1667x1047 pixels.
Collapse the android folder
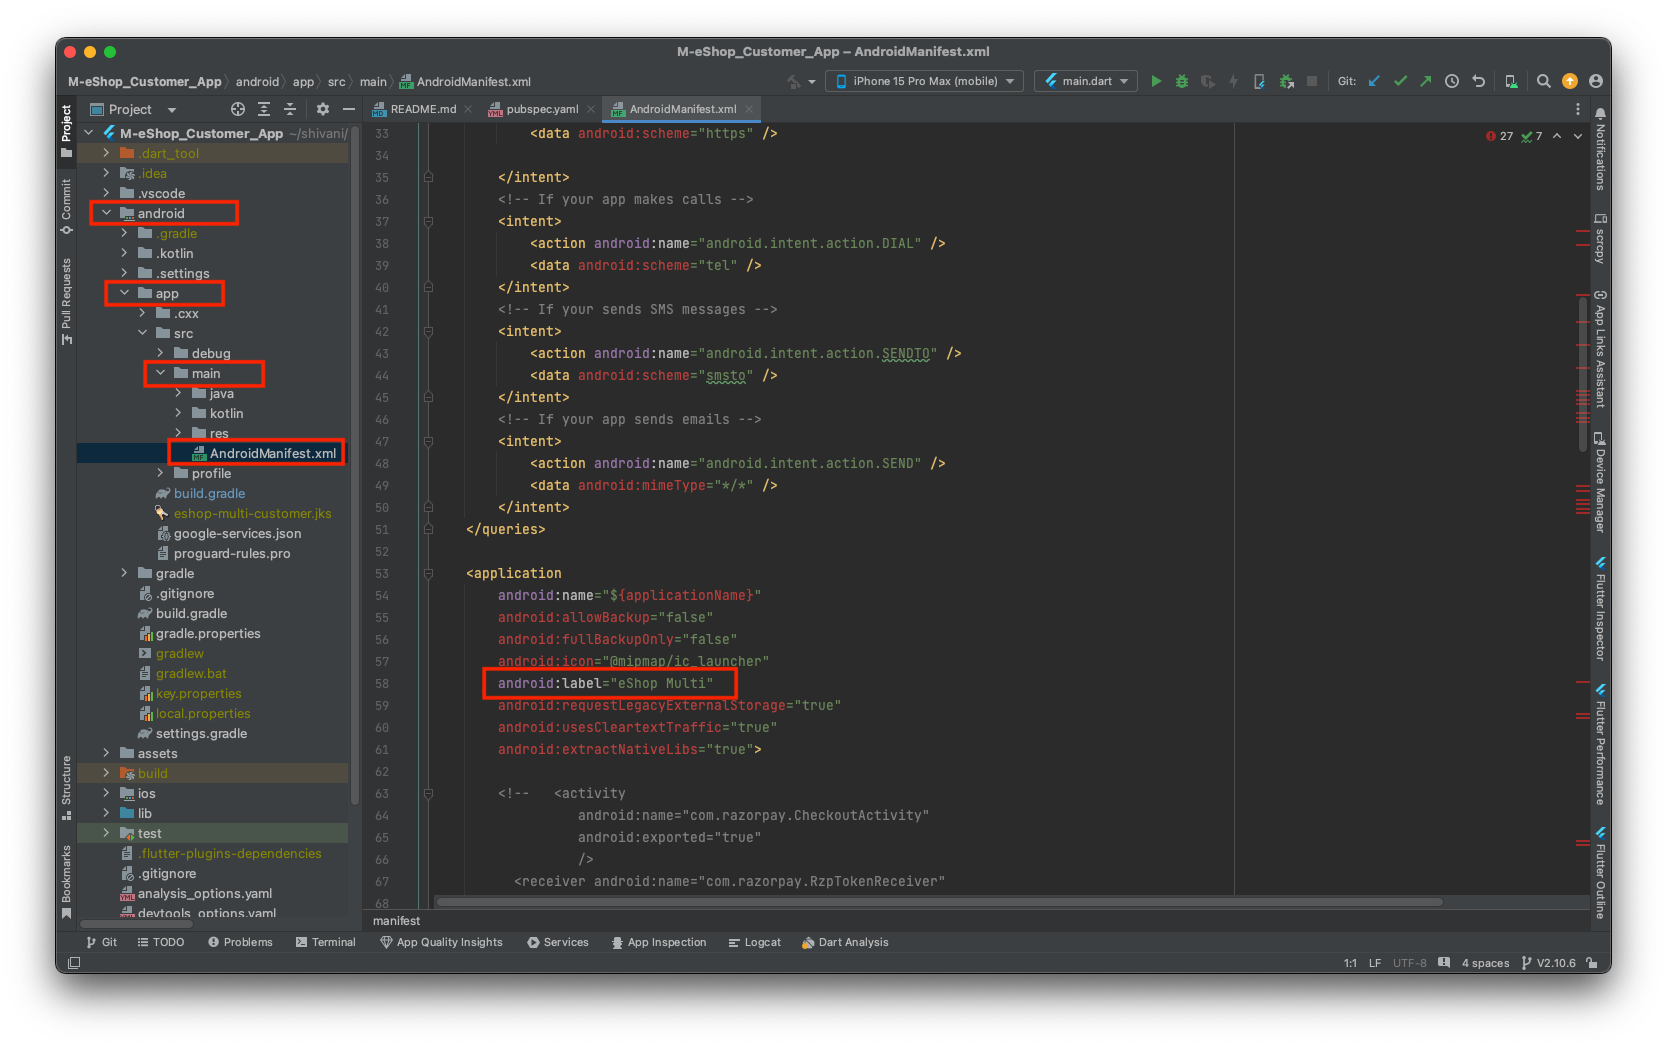(x=106, y=213)
